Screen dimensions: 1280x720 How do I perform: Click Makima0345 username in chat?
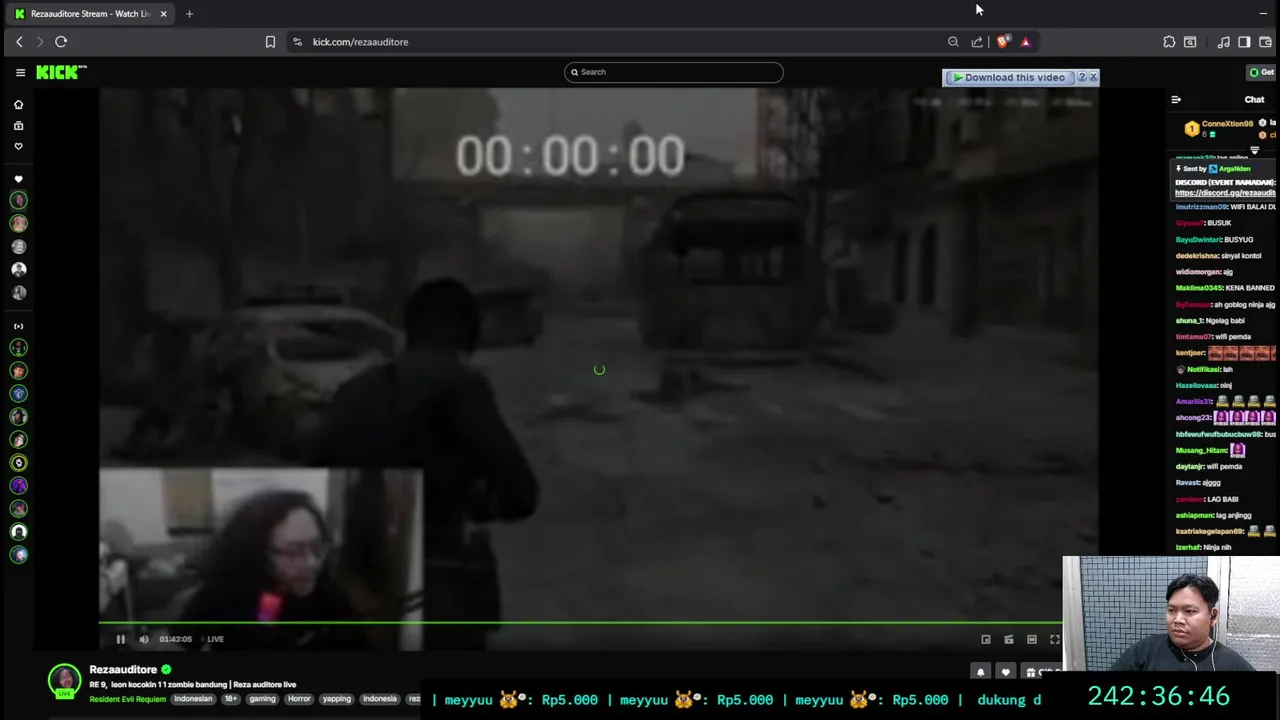click(1199, 288)
